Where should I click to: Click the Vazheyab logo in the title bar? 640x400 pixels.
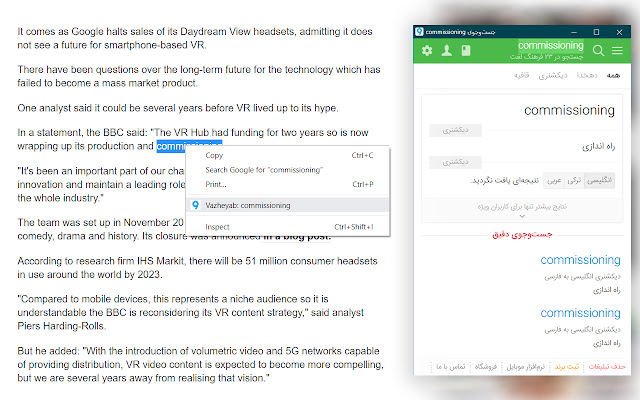(x=419, y=32)
